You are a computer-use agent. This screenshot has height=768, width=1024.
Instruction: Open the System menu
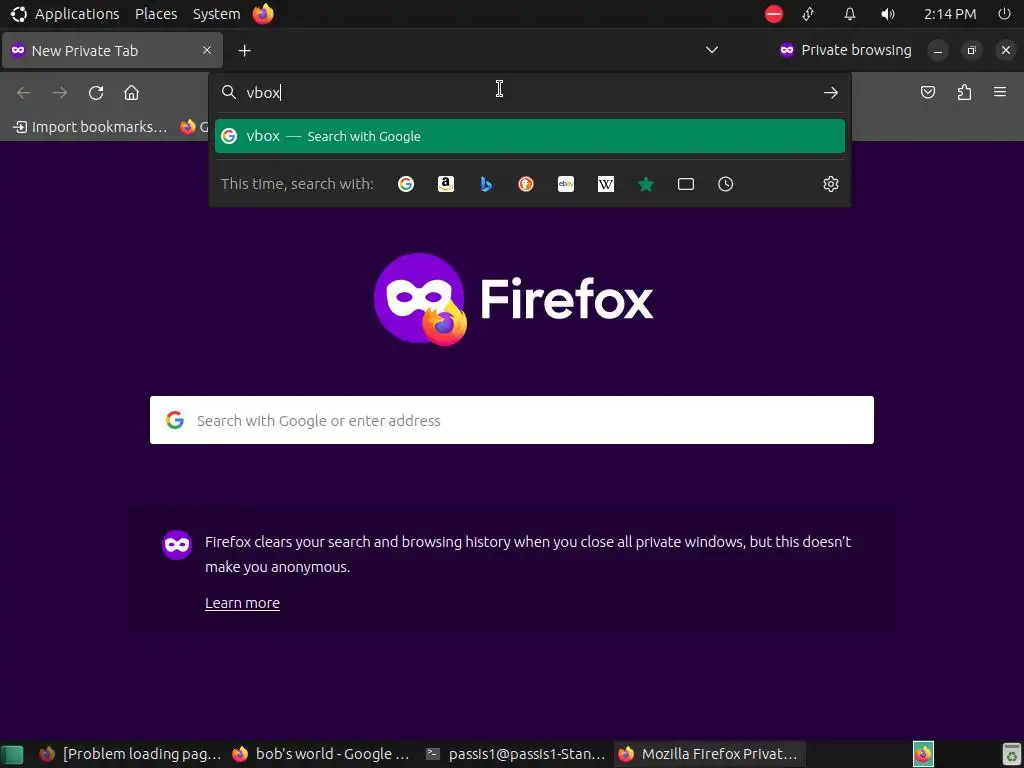(x=216, y=14)
